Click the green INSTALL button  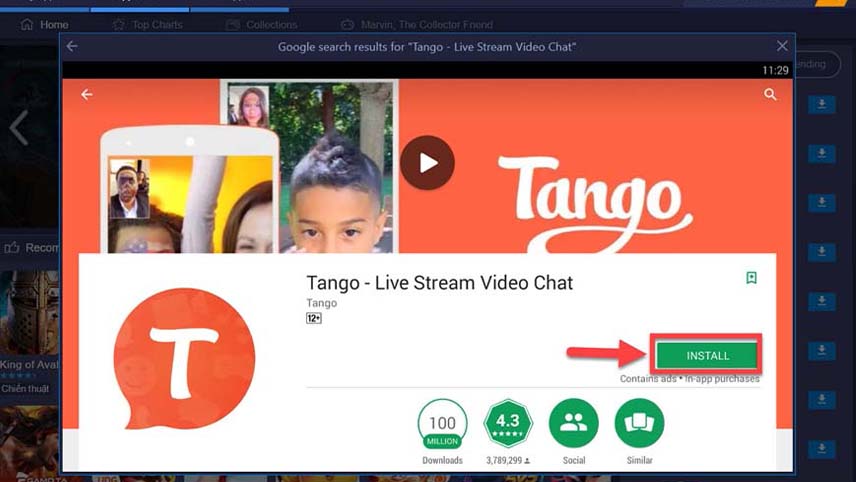point(707,355)
